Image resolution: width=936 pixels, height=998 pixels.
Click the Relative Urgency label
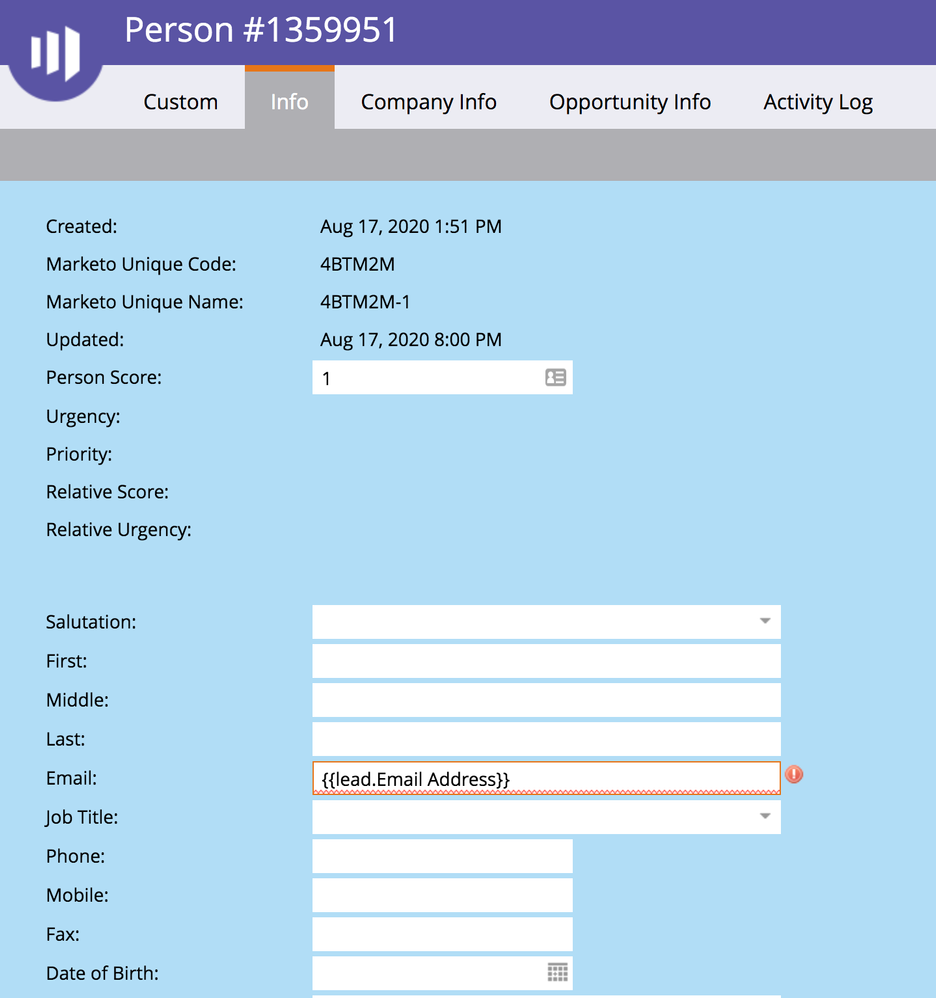tap(118, 530)
